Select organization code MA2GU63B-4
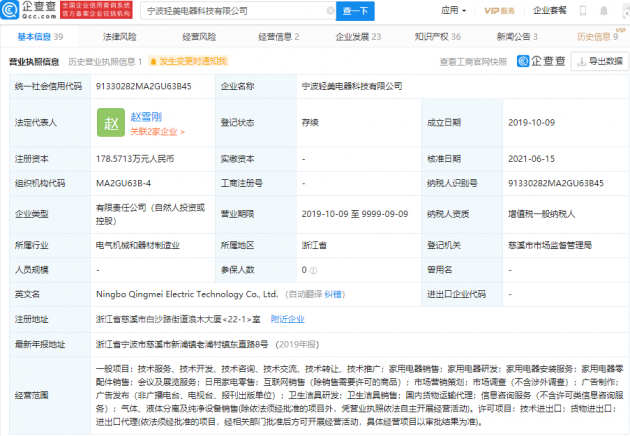The width and height of the screenshot is (630, 436). [123, 183]
